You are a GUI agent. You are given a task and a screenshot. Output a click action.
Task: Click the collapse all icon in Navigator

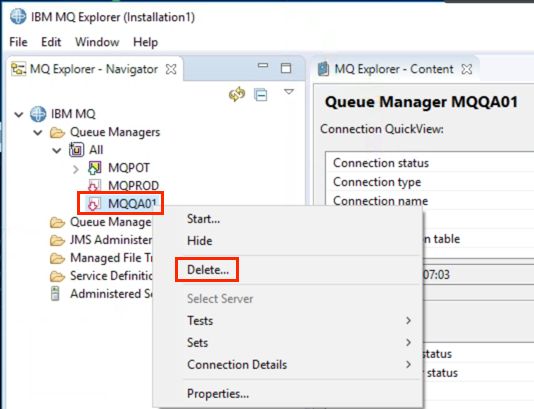pyautogui.click(x=261, y=95)
